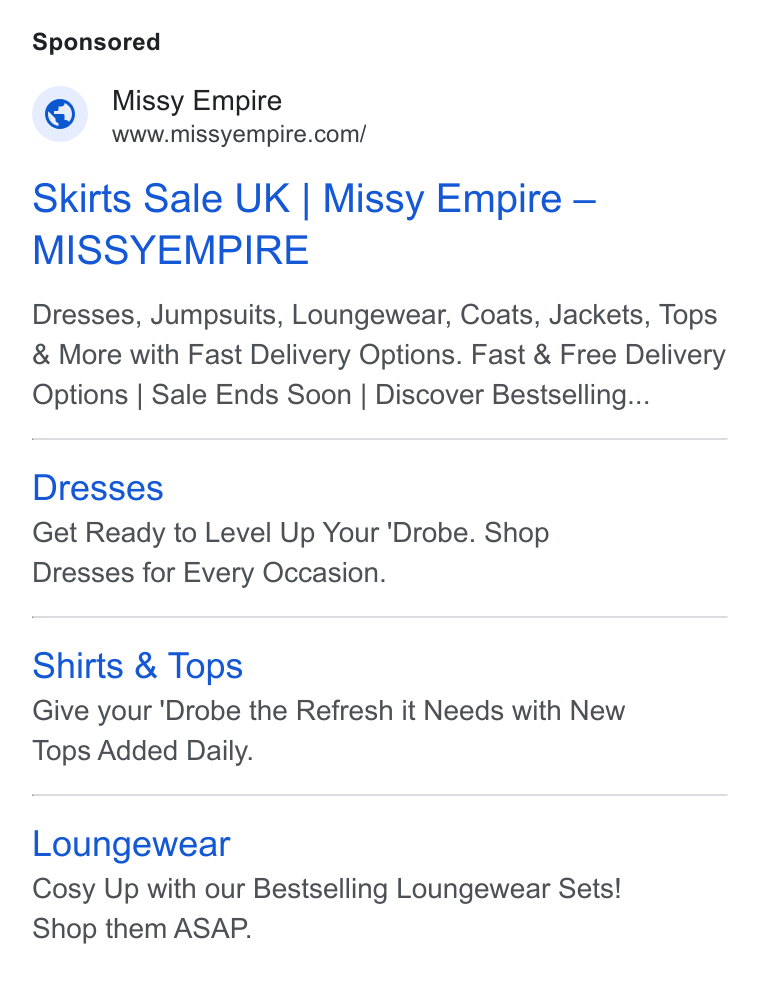Click the 'Sale Ends Soon' text
The height and width of the screenshot is (996, 760).
coord(251,394)
